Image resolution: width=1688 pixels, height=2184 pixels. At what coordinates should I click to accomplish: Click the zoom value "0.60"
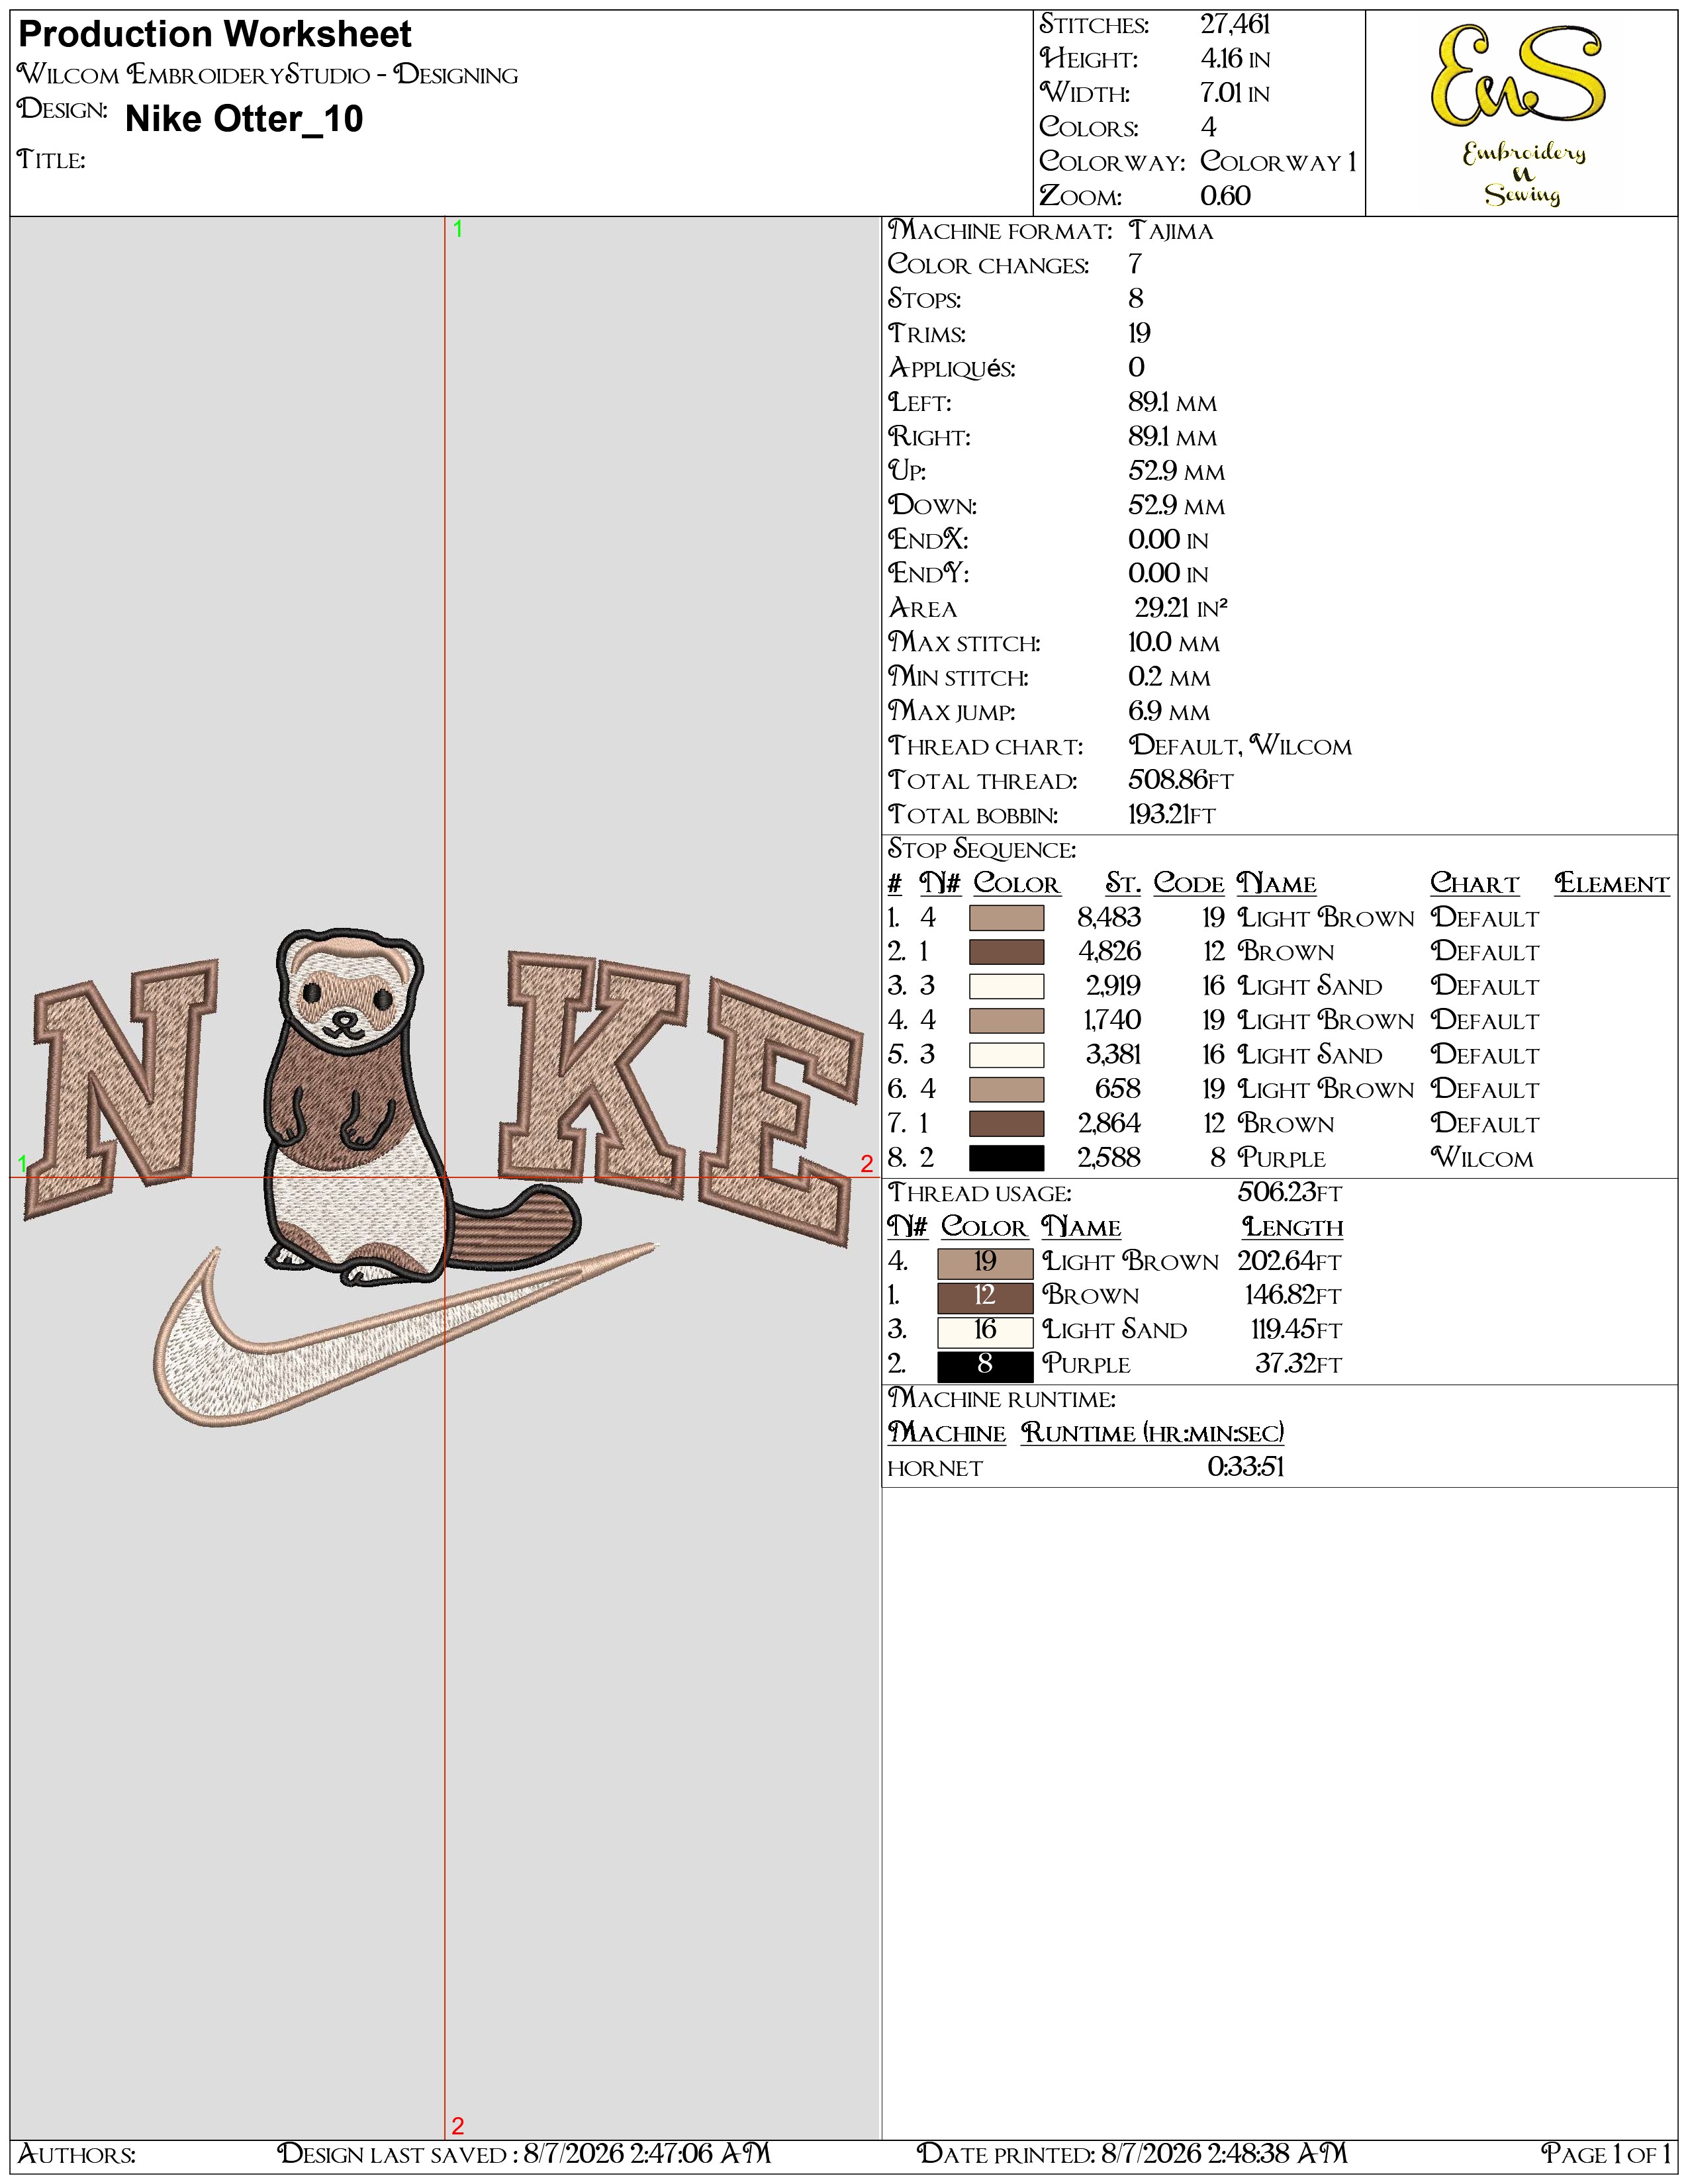1225,196
